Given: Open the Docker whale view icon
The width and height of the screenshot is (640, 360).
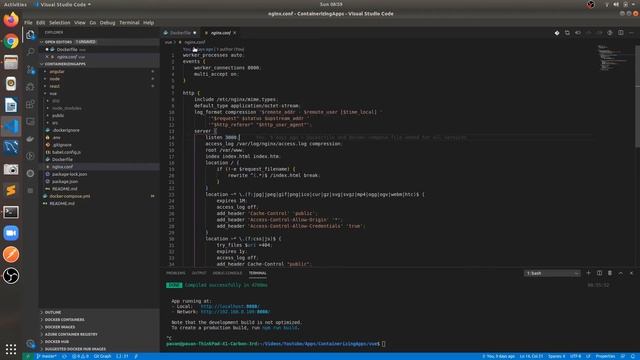Looking at the screenshot, I should (x=30, y=139).
